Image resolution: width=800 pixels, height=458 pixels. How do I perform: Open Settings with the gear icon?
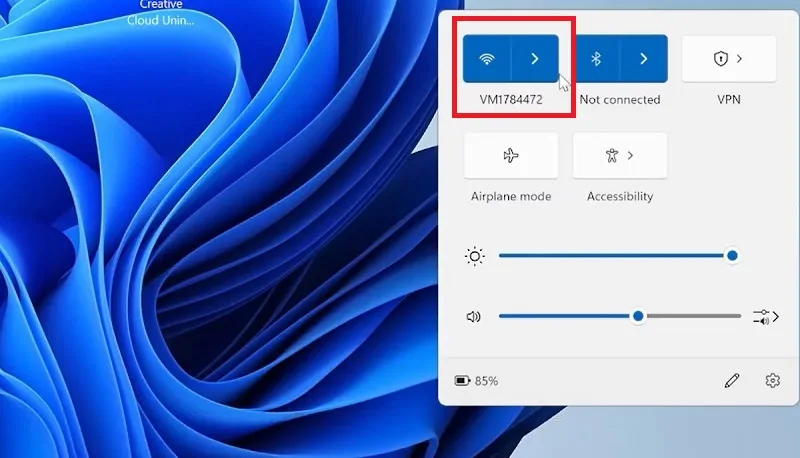[x=772, y=380]
